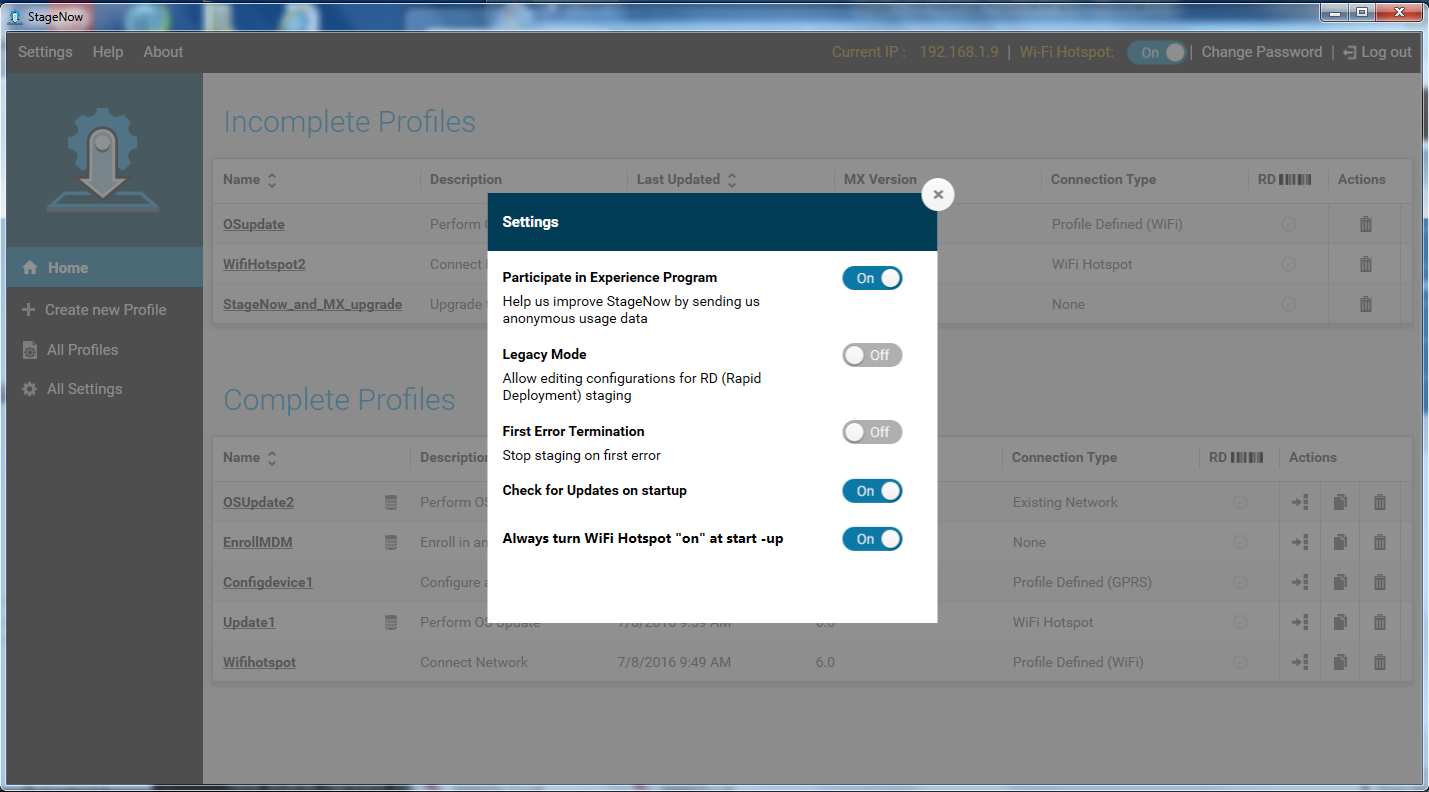Turn off Participate in Experience Program
The height and width of the screenshot is (792, 1429).
(872, 278)
